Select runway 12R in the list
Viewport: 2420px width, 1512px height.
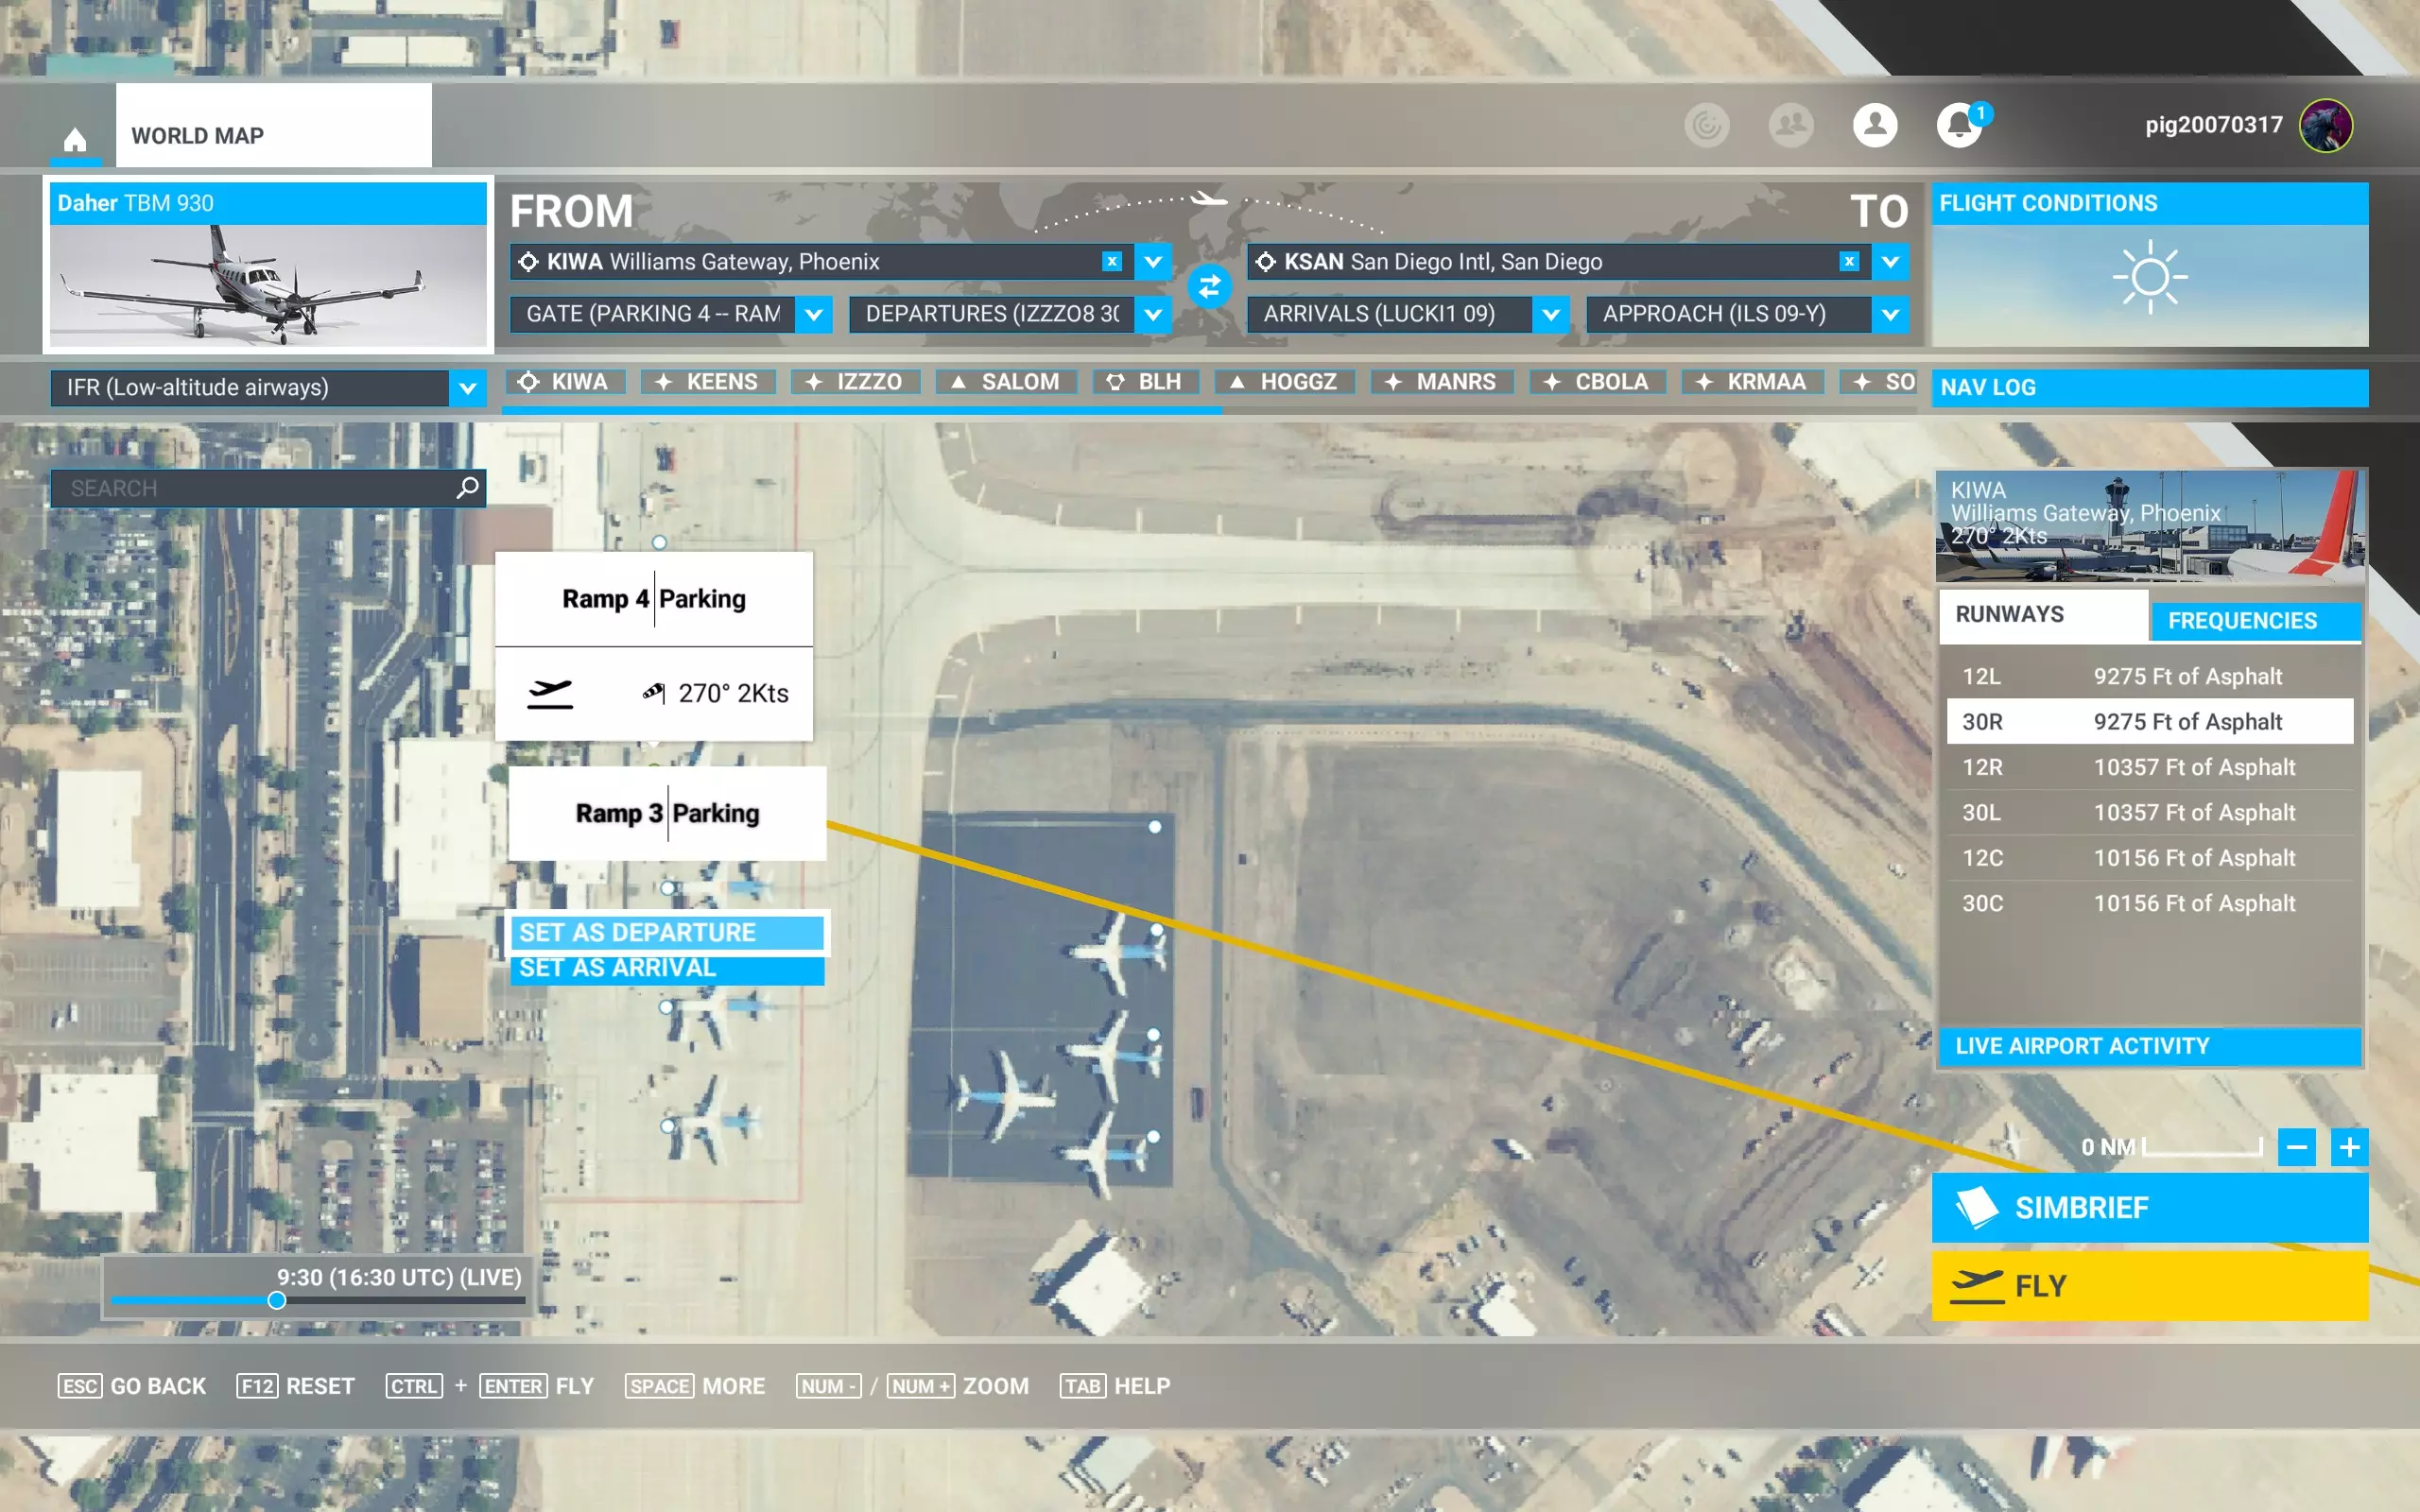point(2149,767)
